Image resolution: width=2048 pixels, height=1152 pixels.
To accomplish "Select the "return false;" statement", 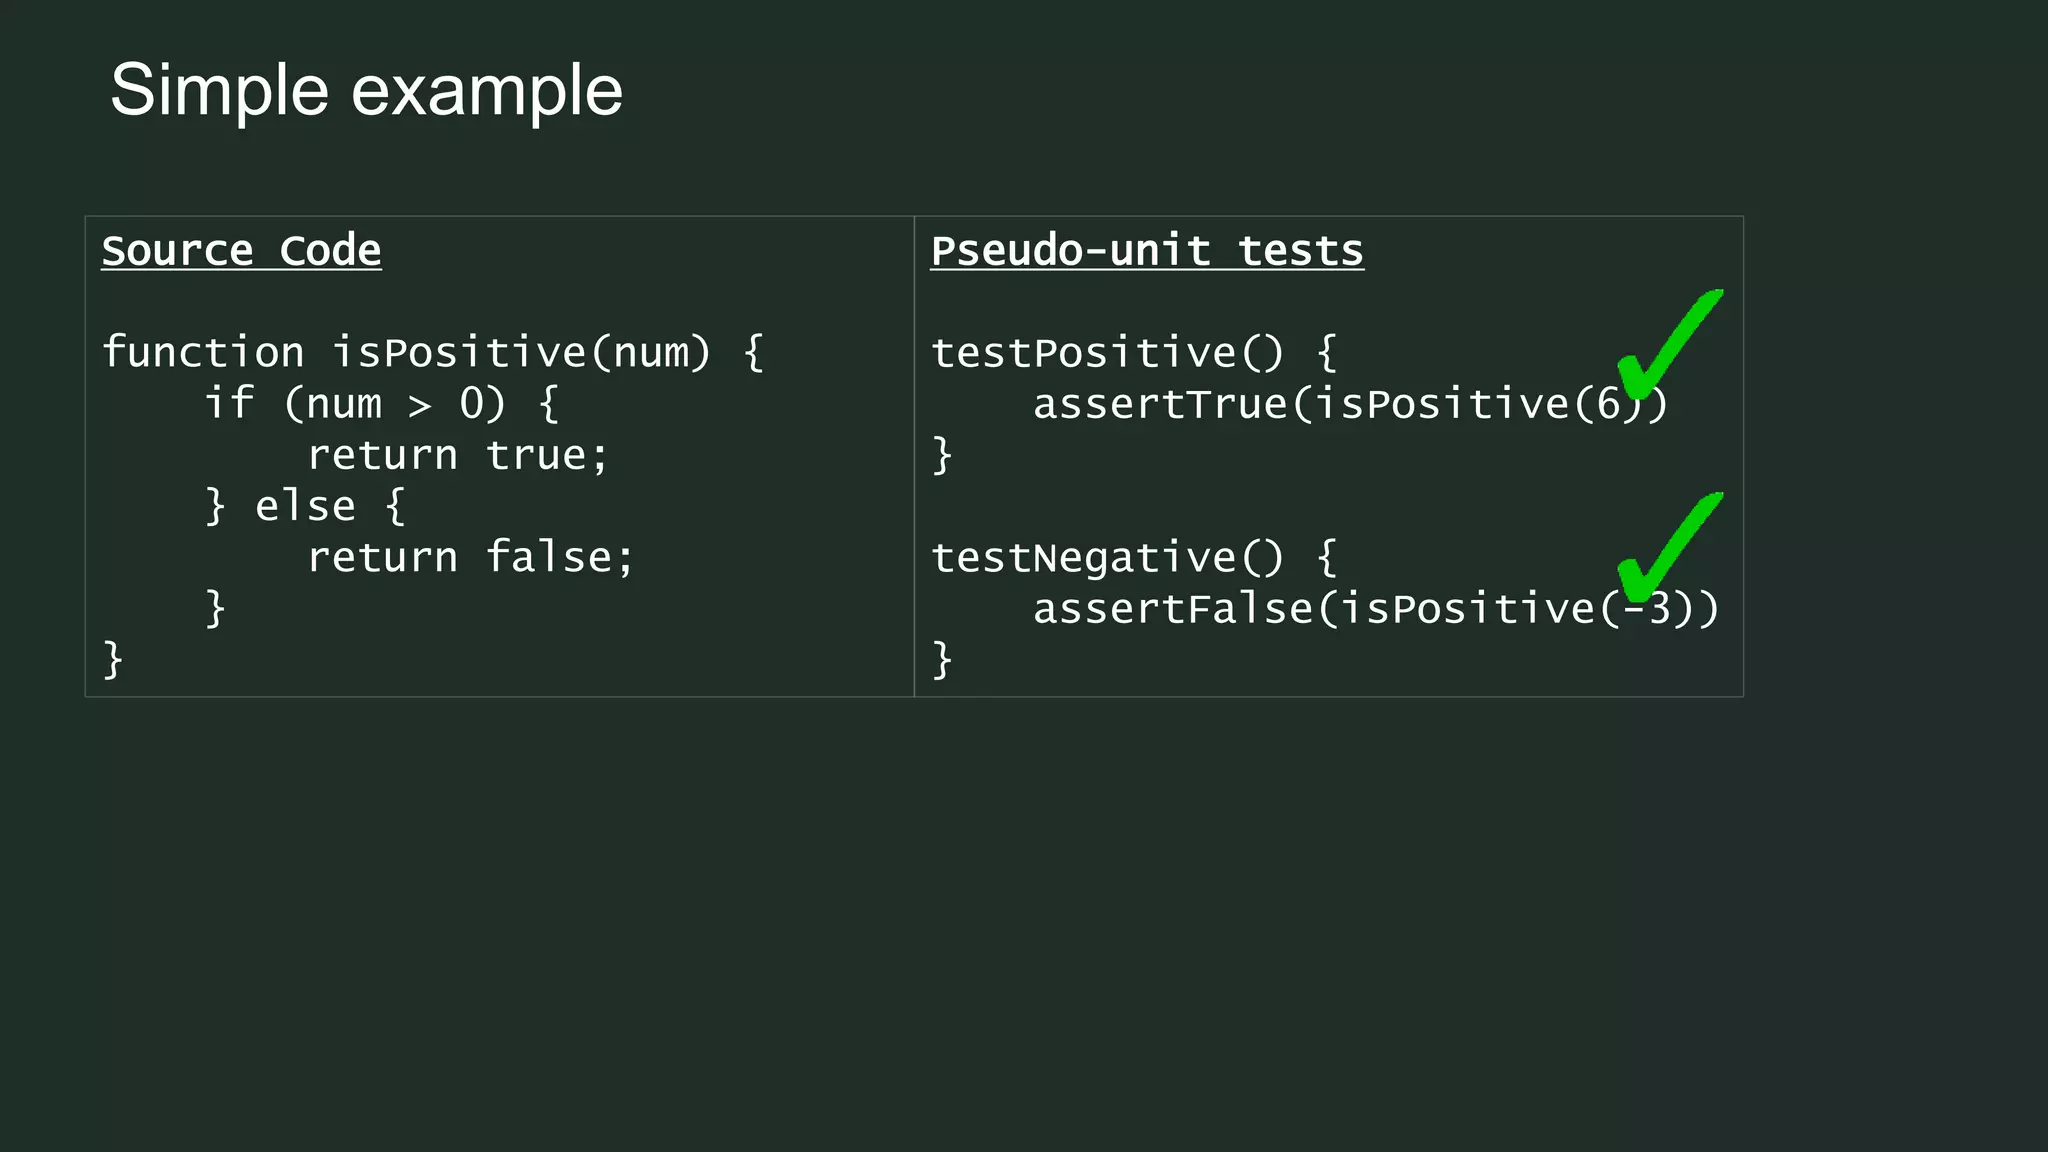I will point(470,558).
